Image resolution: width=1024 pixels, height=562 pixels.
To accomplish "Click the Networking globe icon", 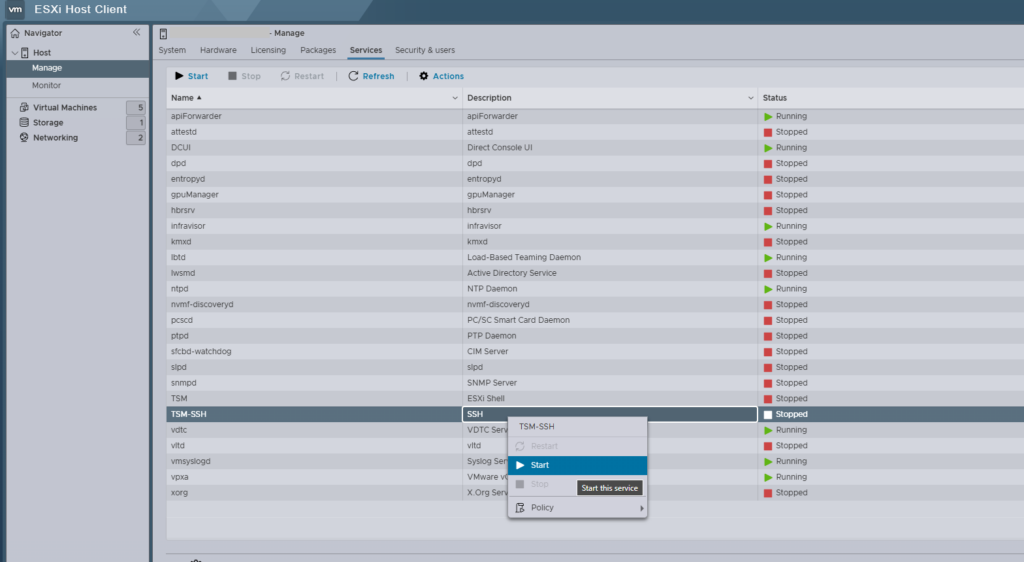I will click(x=24, y=137).
